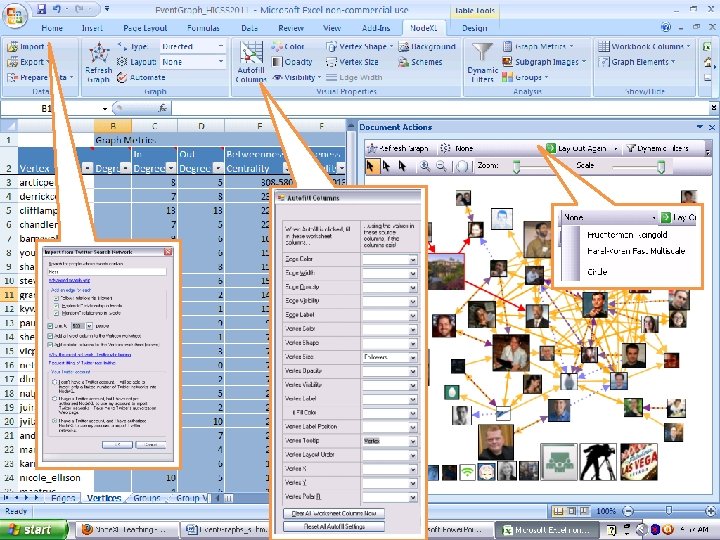Viewport: 720px width, 540px height.
Task: Click Refresh Graph in Document Actions pane
Action: click(398, 148)
